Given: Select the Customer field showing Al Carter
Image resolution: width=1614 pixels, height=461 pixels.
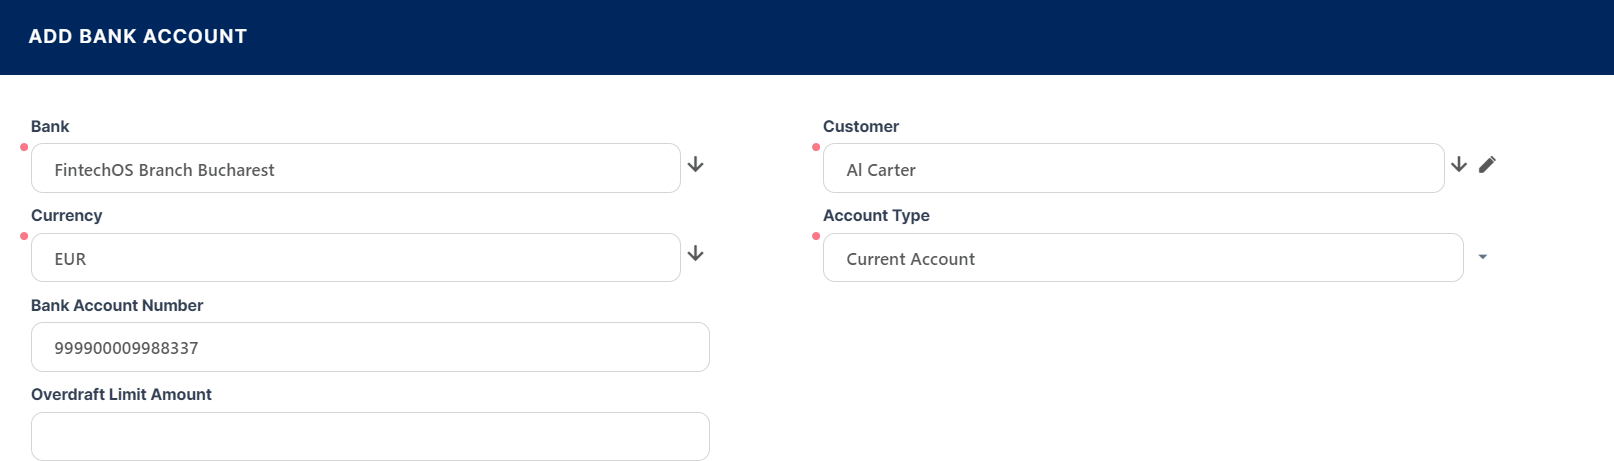Looking at the screenshot, I should pos(1133,169).
